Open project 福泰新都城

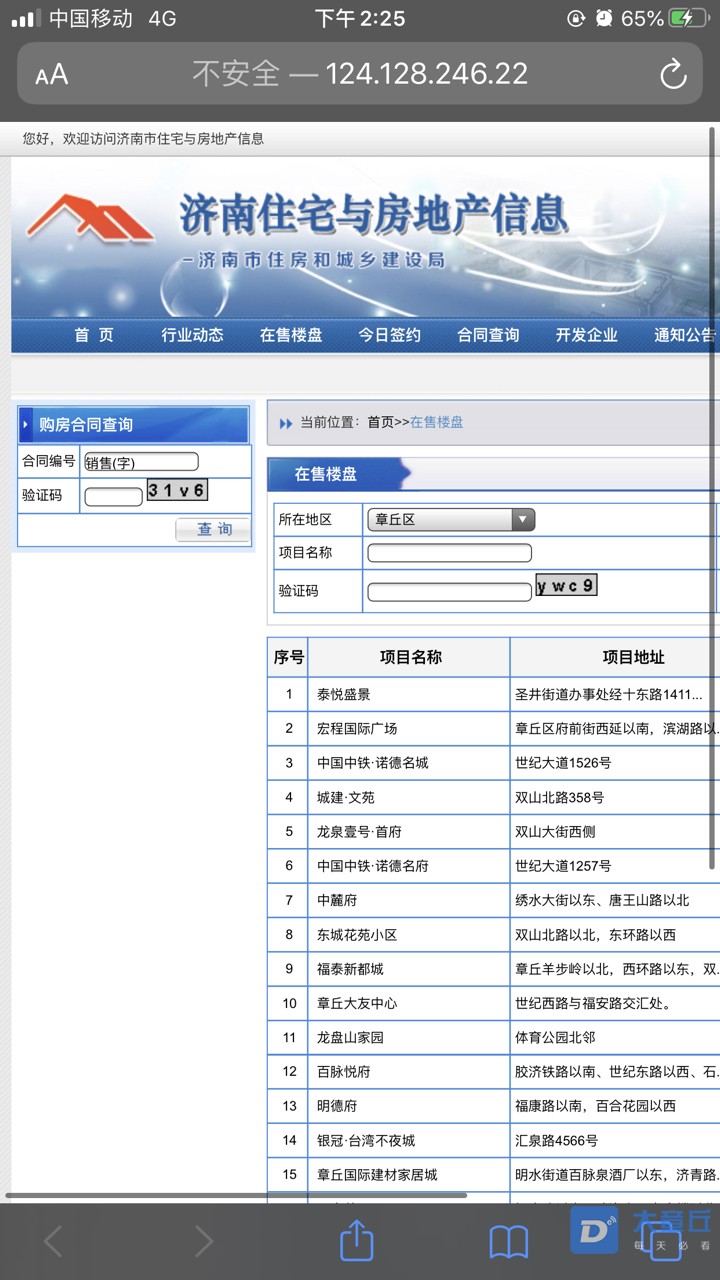tap(350, 969)
